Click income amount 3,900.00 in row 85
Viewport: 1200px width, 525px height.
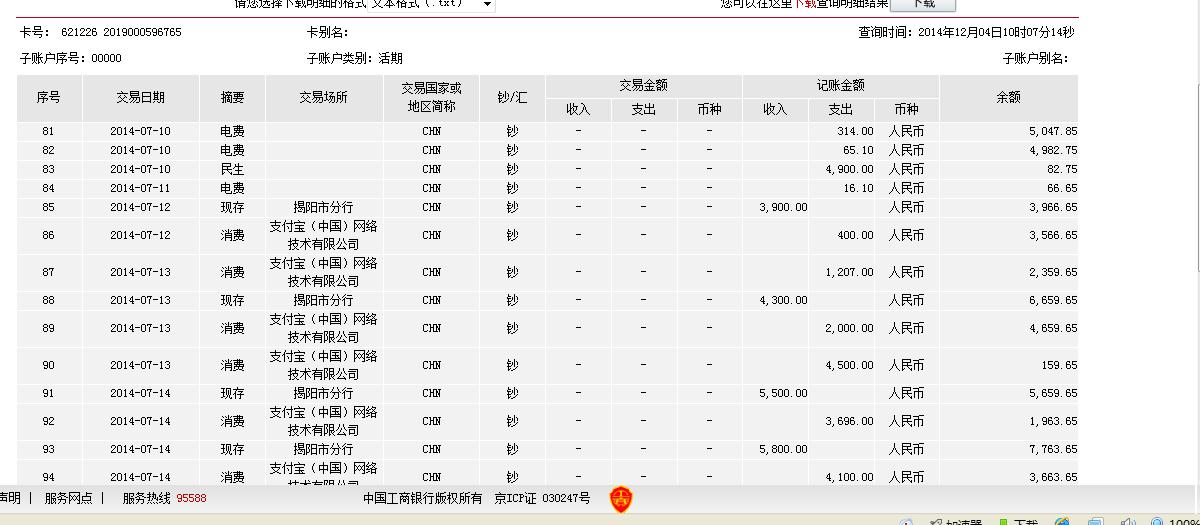coord(783,207)
